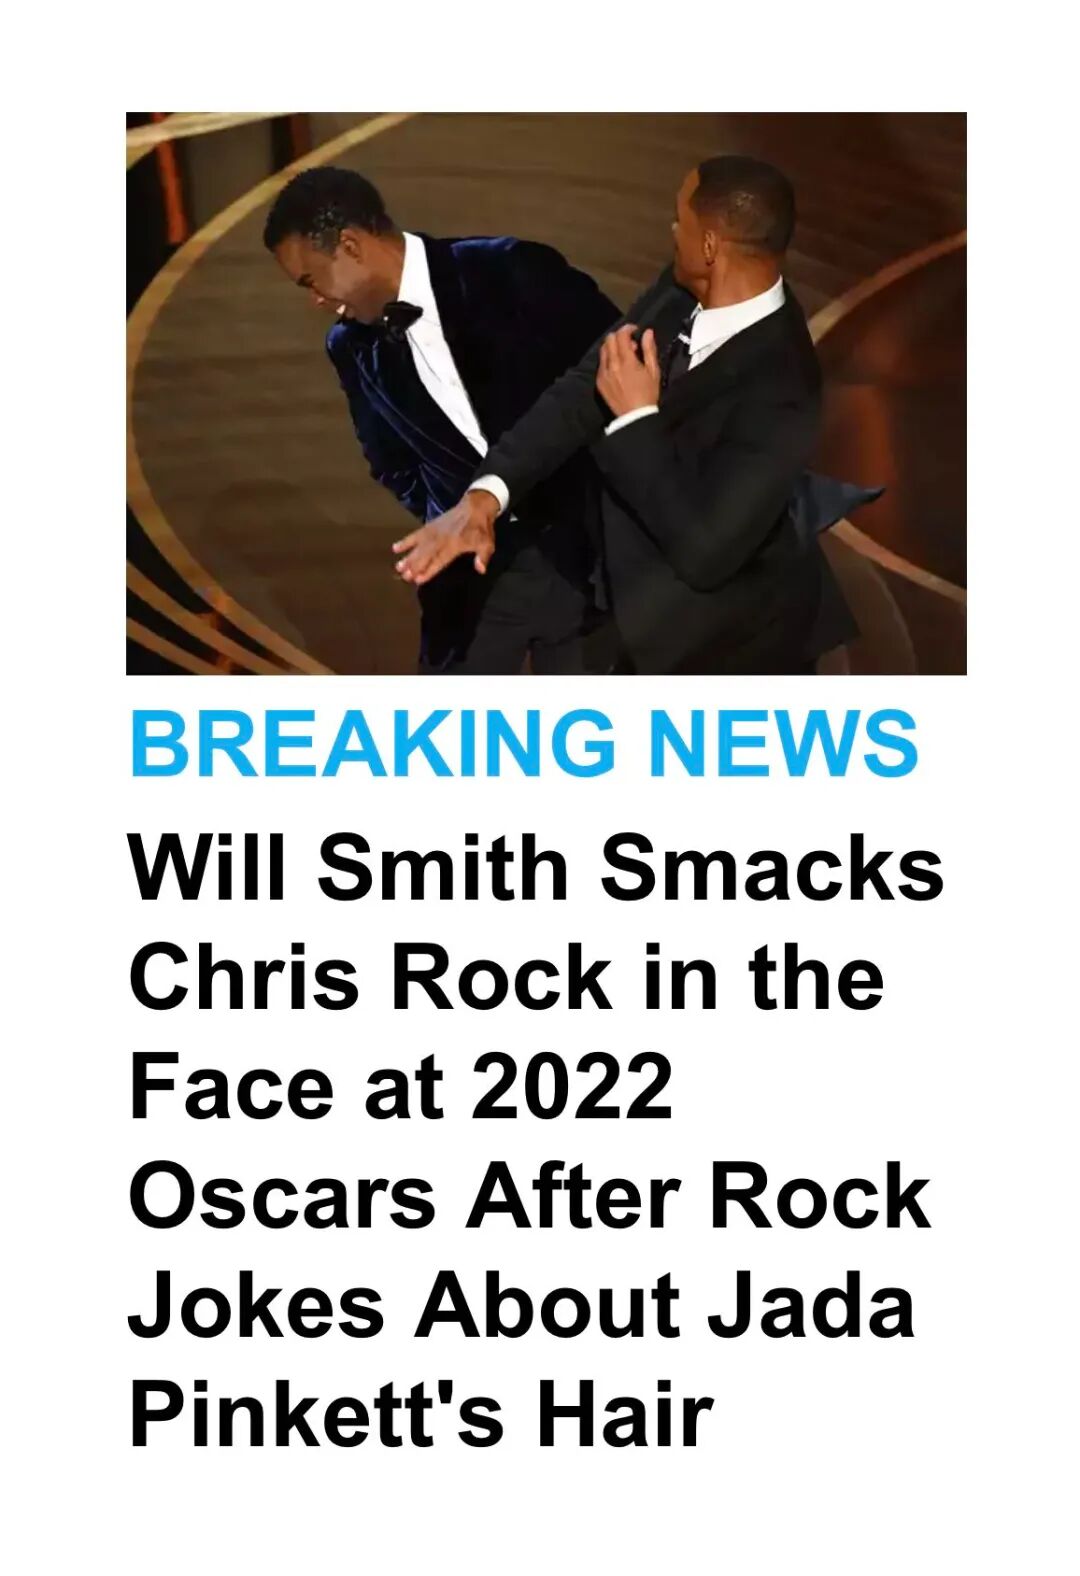
Task: Click "Pinkett's Hair" at the headline's end
Action: pyautogui.click(x=421, y=1415)
